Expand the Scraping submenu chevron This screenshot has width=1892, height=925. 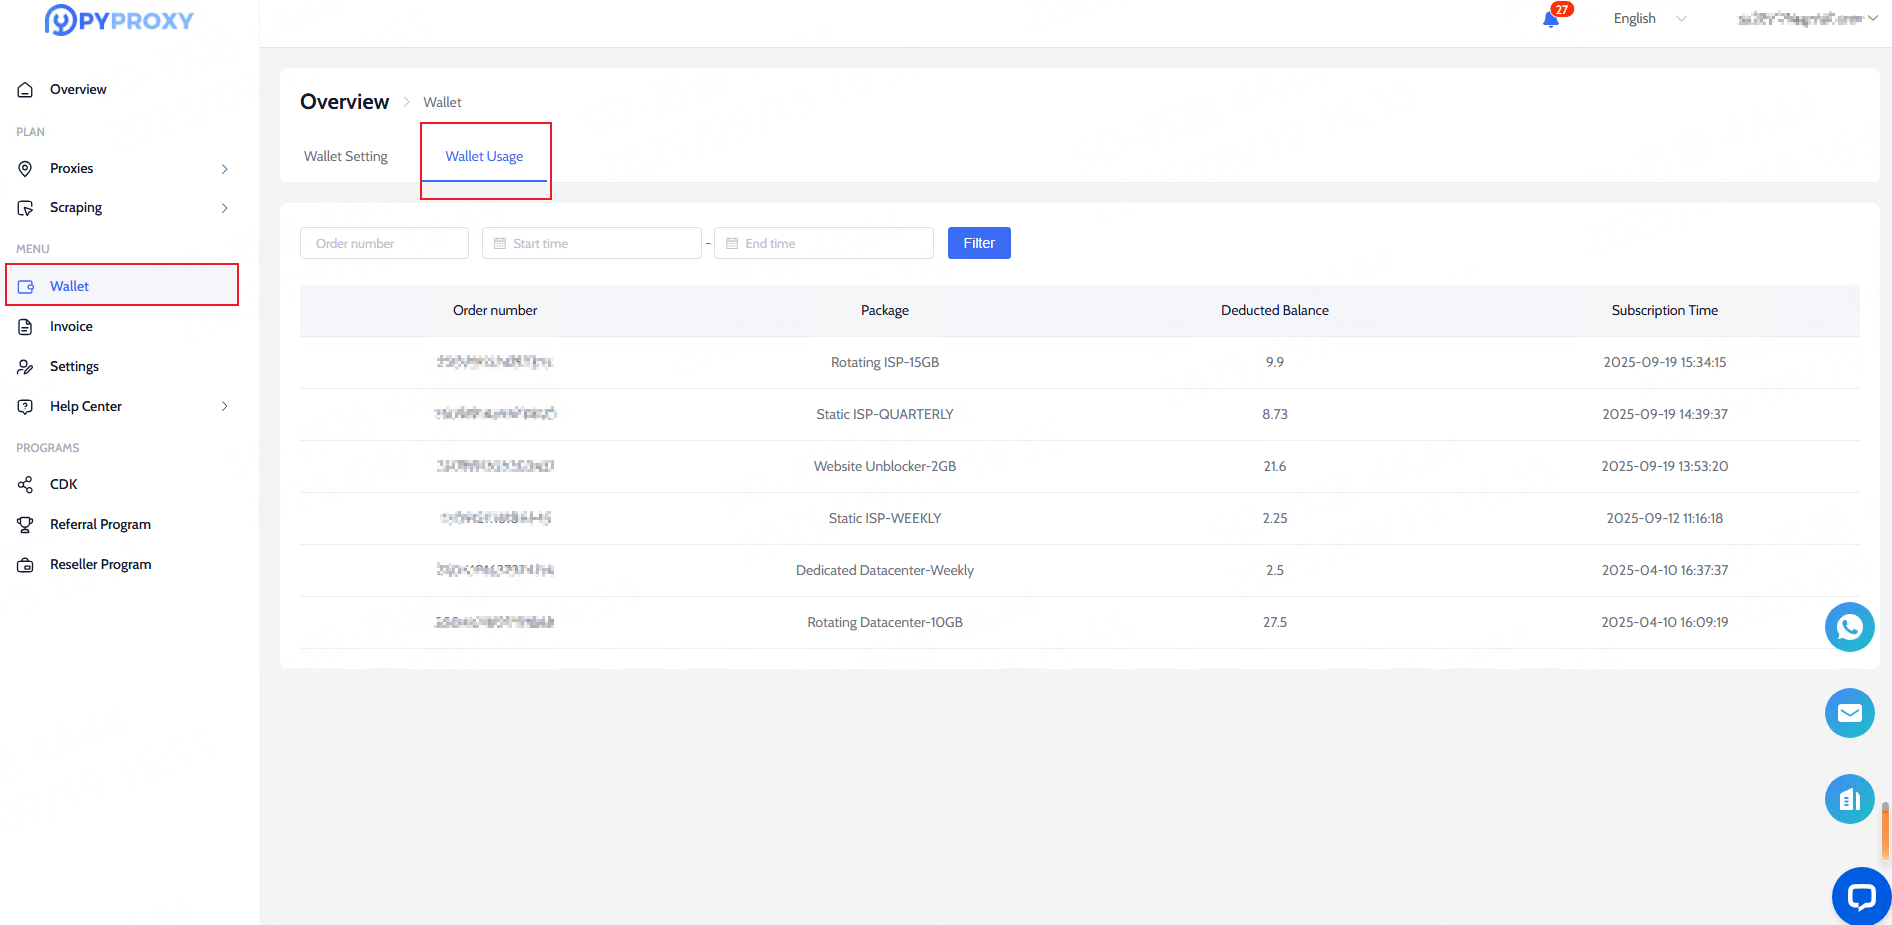click(x=224, y=208)
